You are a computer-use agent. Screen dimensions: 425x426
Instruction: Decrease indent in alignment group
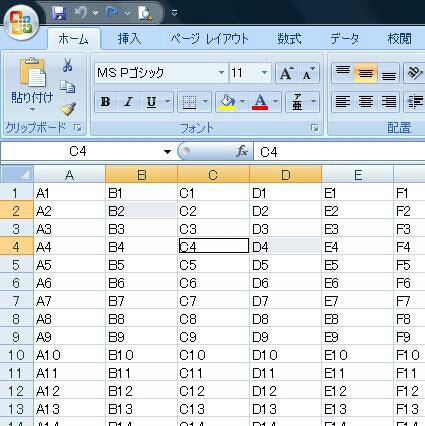[415, 102]
